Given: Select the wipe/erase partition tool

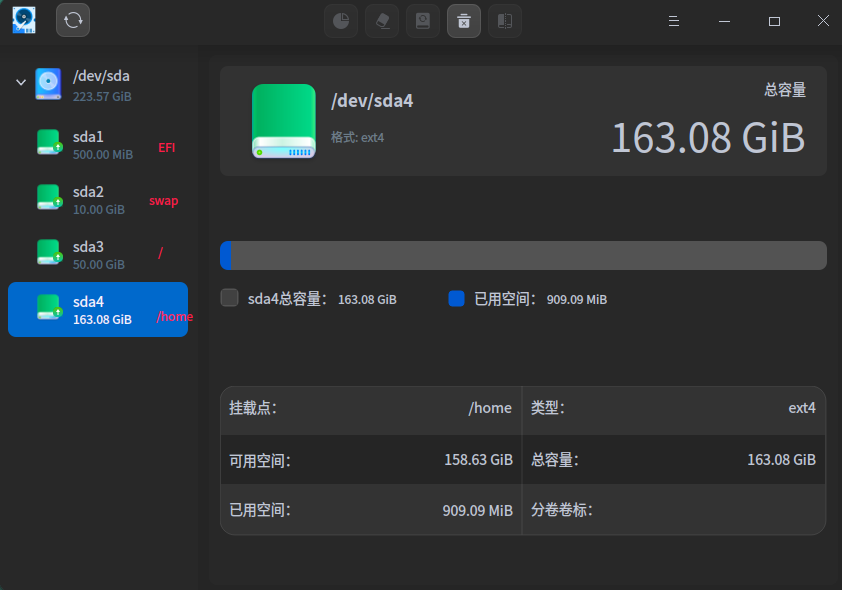Looking at the screenshot, I should click(x=381, y=20).
